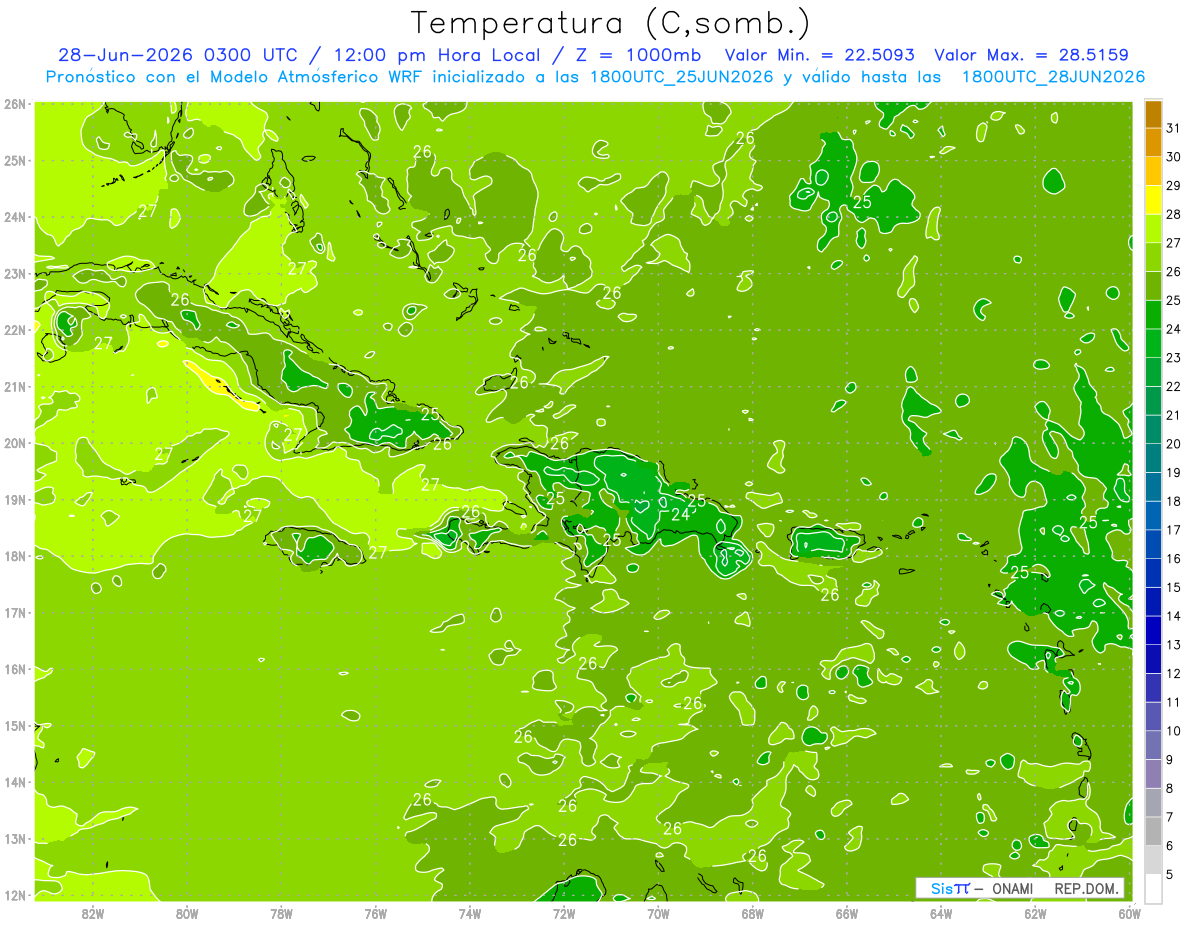Click the longitude axis label '60W'

point(1129,913)
